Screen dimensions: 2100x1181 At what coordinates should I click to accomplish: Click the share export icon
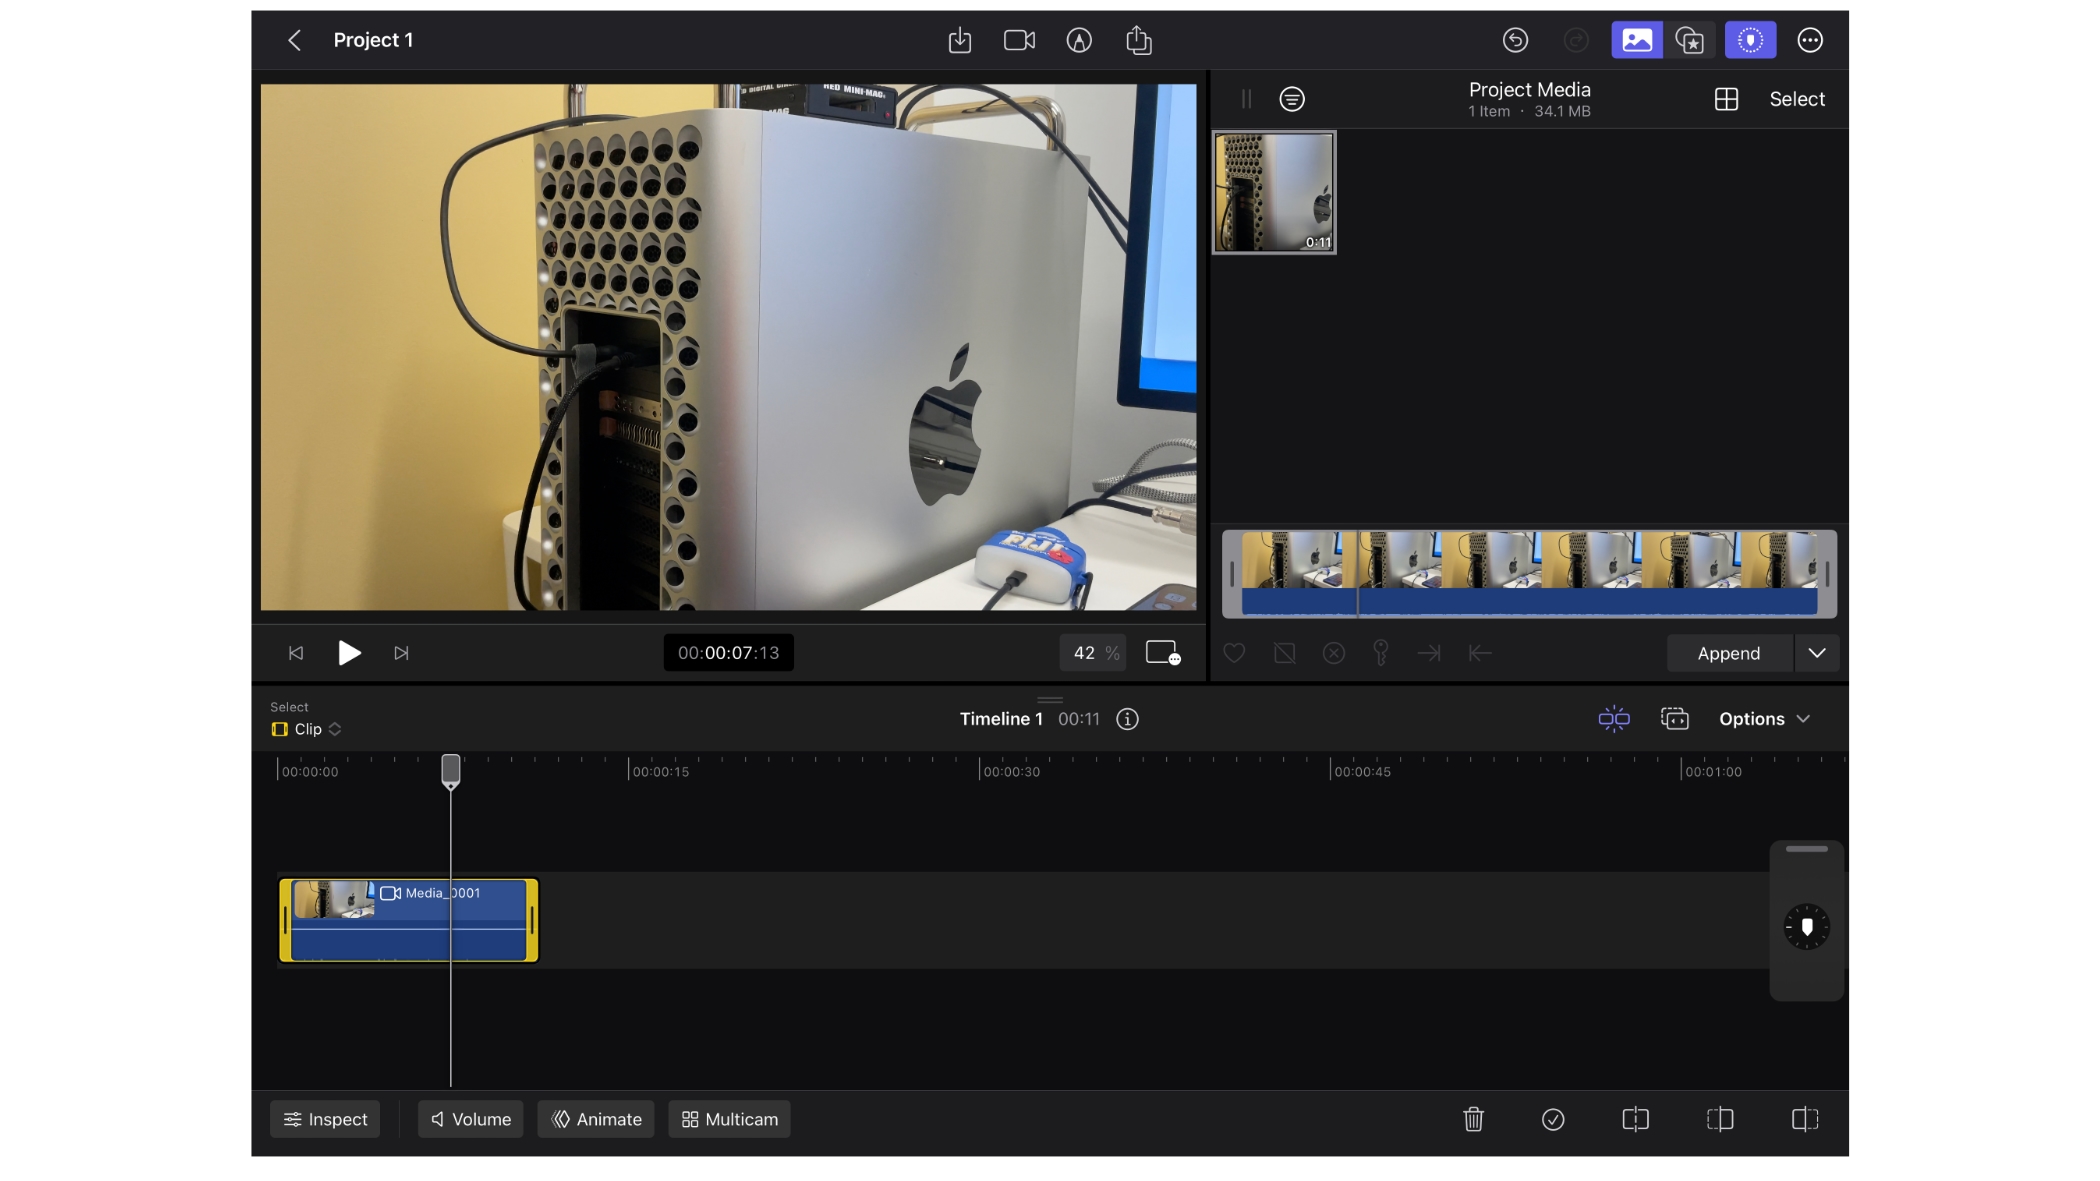click(1139, 40)
